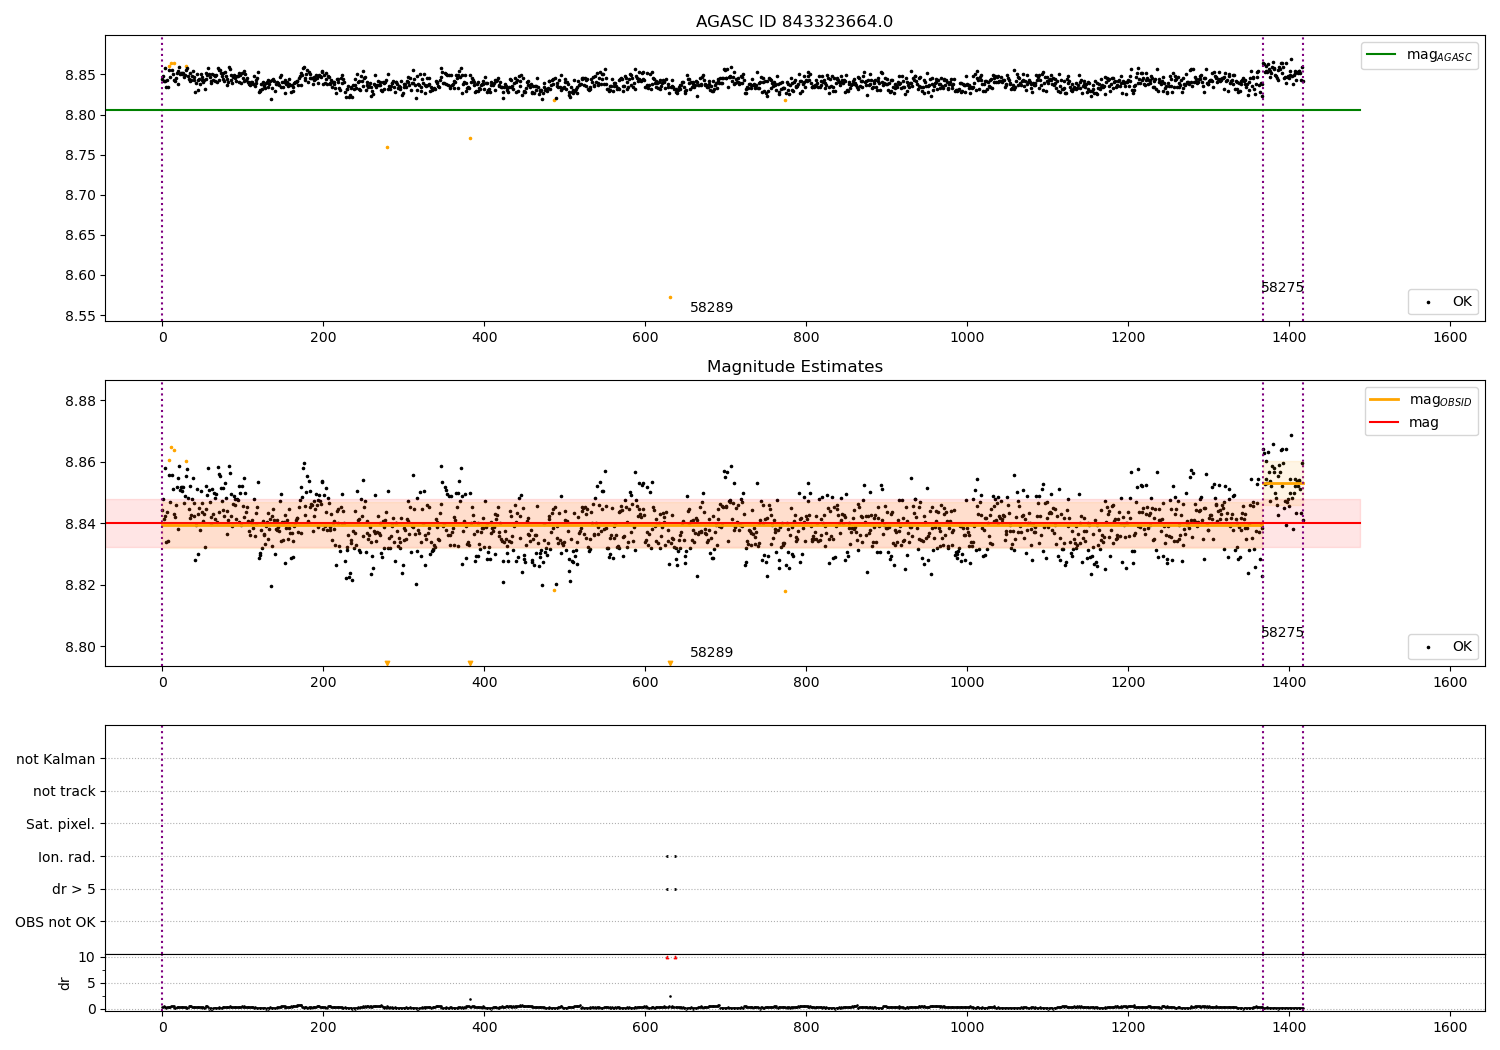This screenshot has width=1500, height=1050.
Task: Click the '58275' annotation in the top plot
Action: coord(1282,288)
